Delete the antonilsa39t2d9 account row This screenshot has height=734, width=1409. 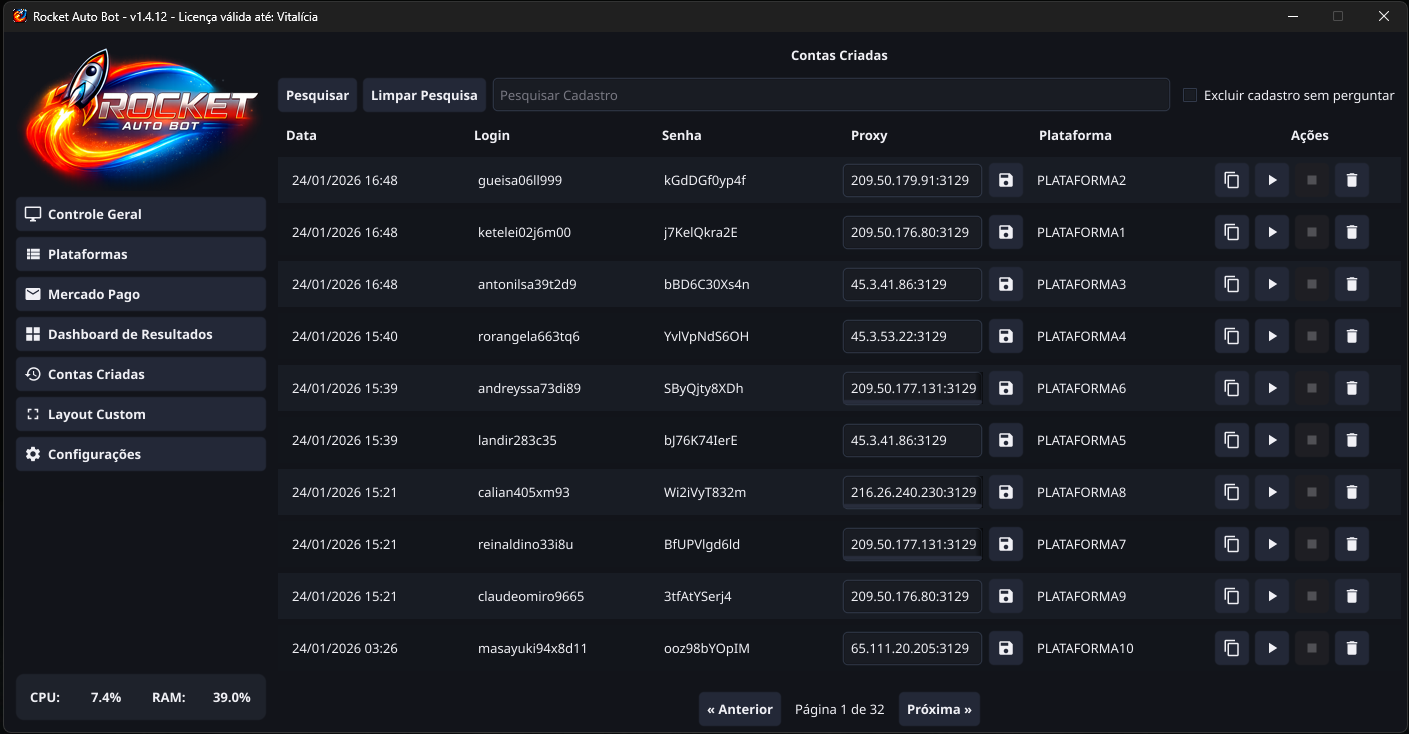click(x=1352, y=285)
